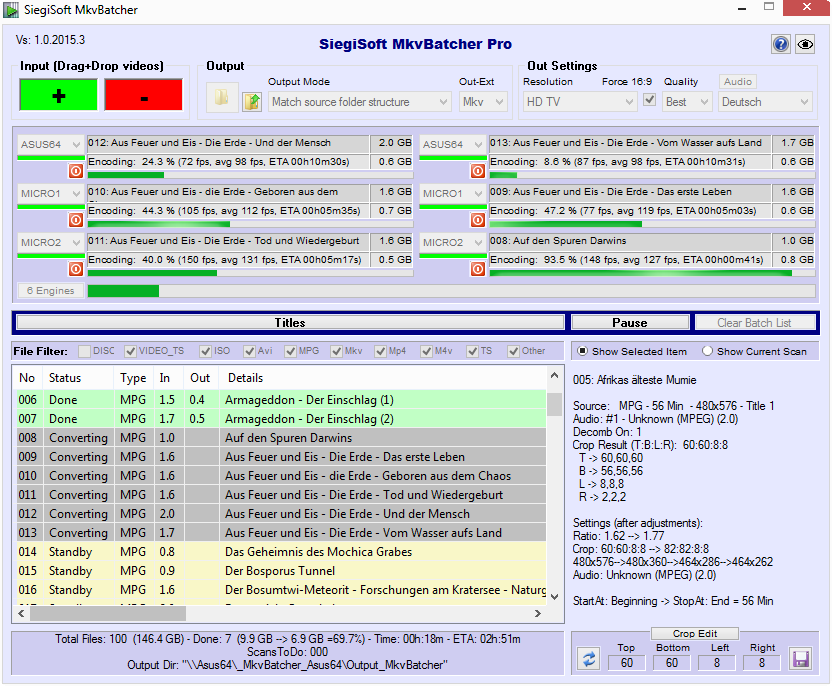Click the Top crop value field
Screen dimensions: 832x686
click(626, 663)
